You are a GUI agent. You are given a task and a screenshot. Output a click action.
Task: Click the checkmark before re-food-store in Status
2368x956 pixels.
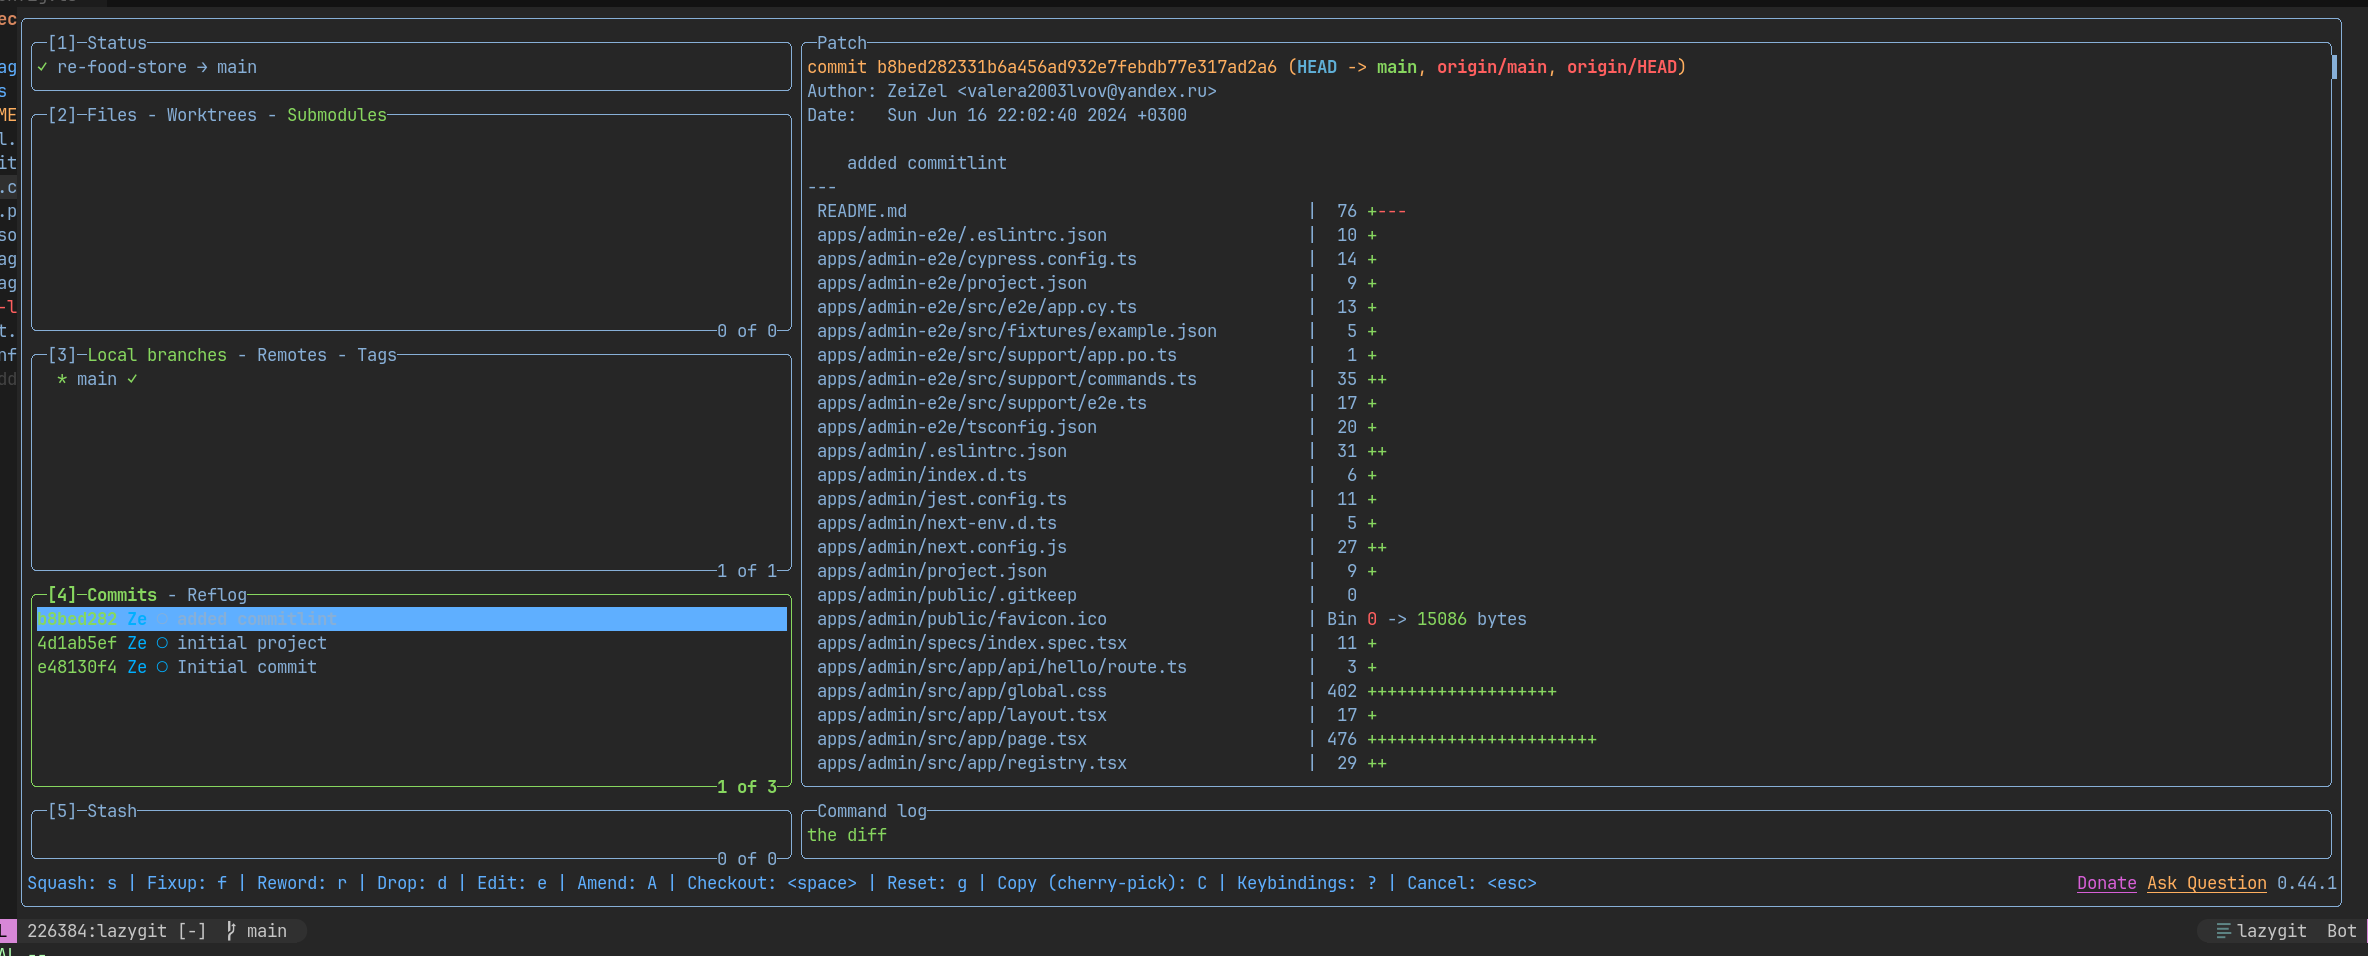click(42, 67)
